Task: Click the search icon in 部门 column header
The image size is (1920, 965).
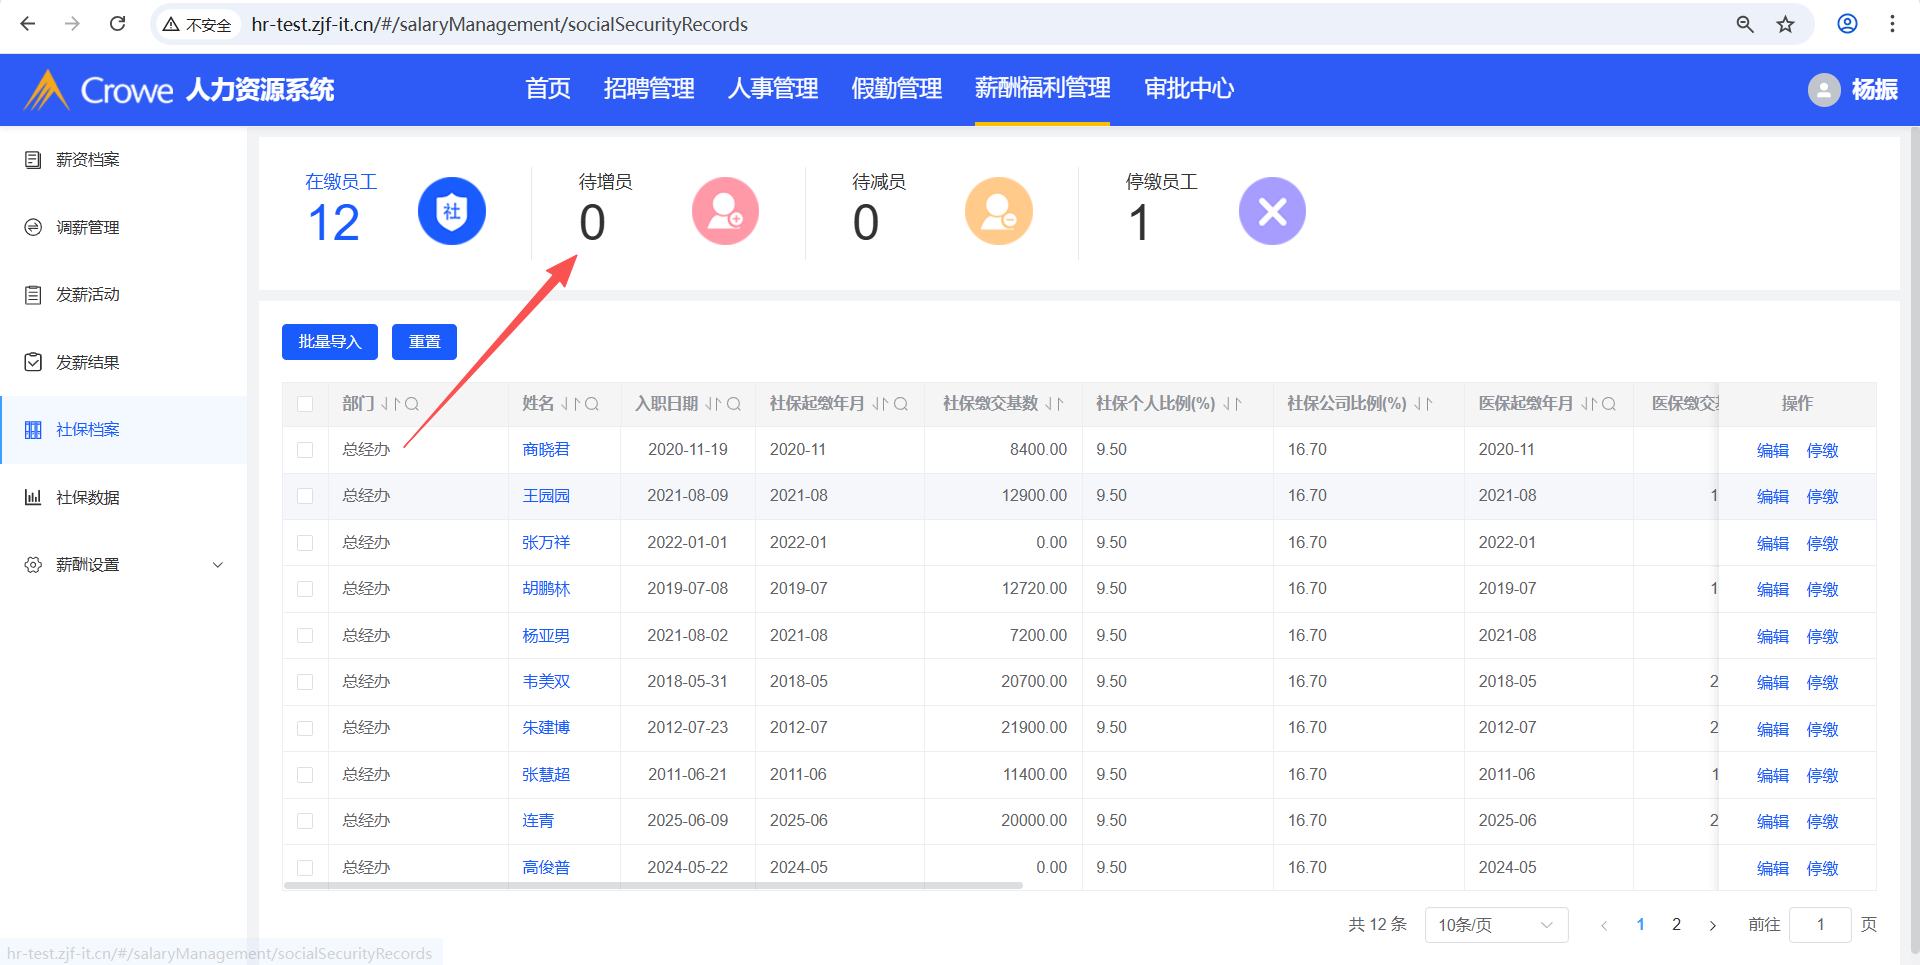Action: 412,404
